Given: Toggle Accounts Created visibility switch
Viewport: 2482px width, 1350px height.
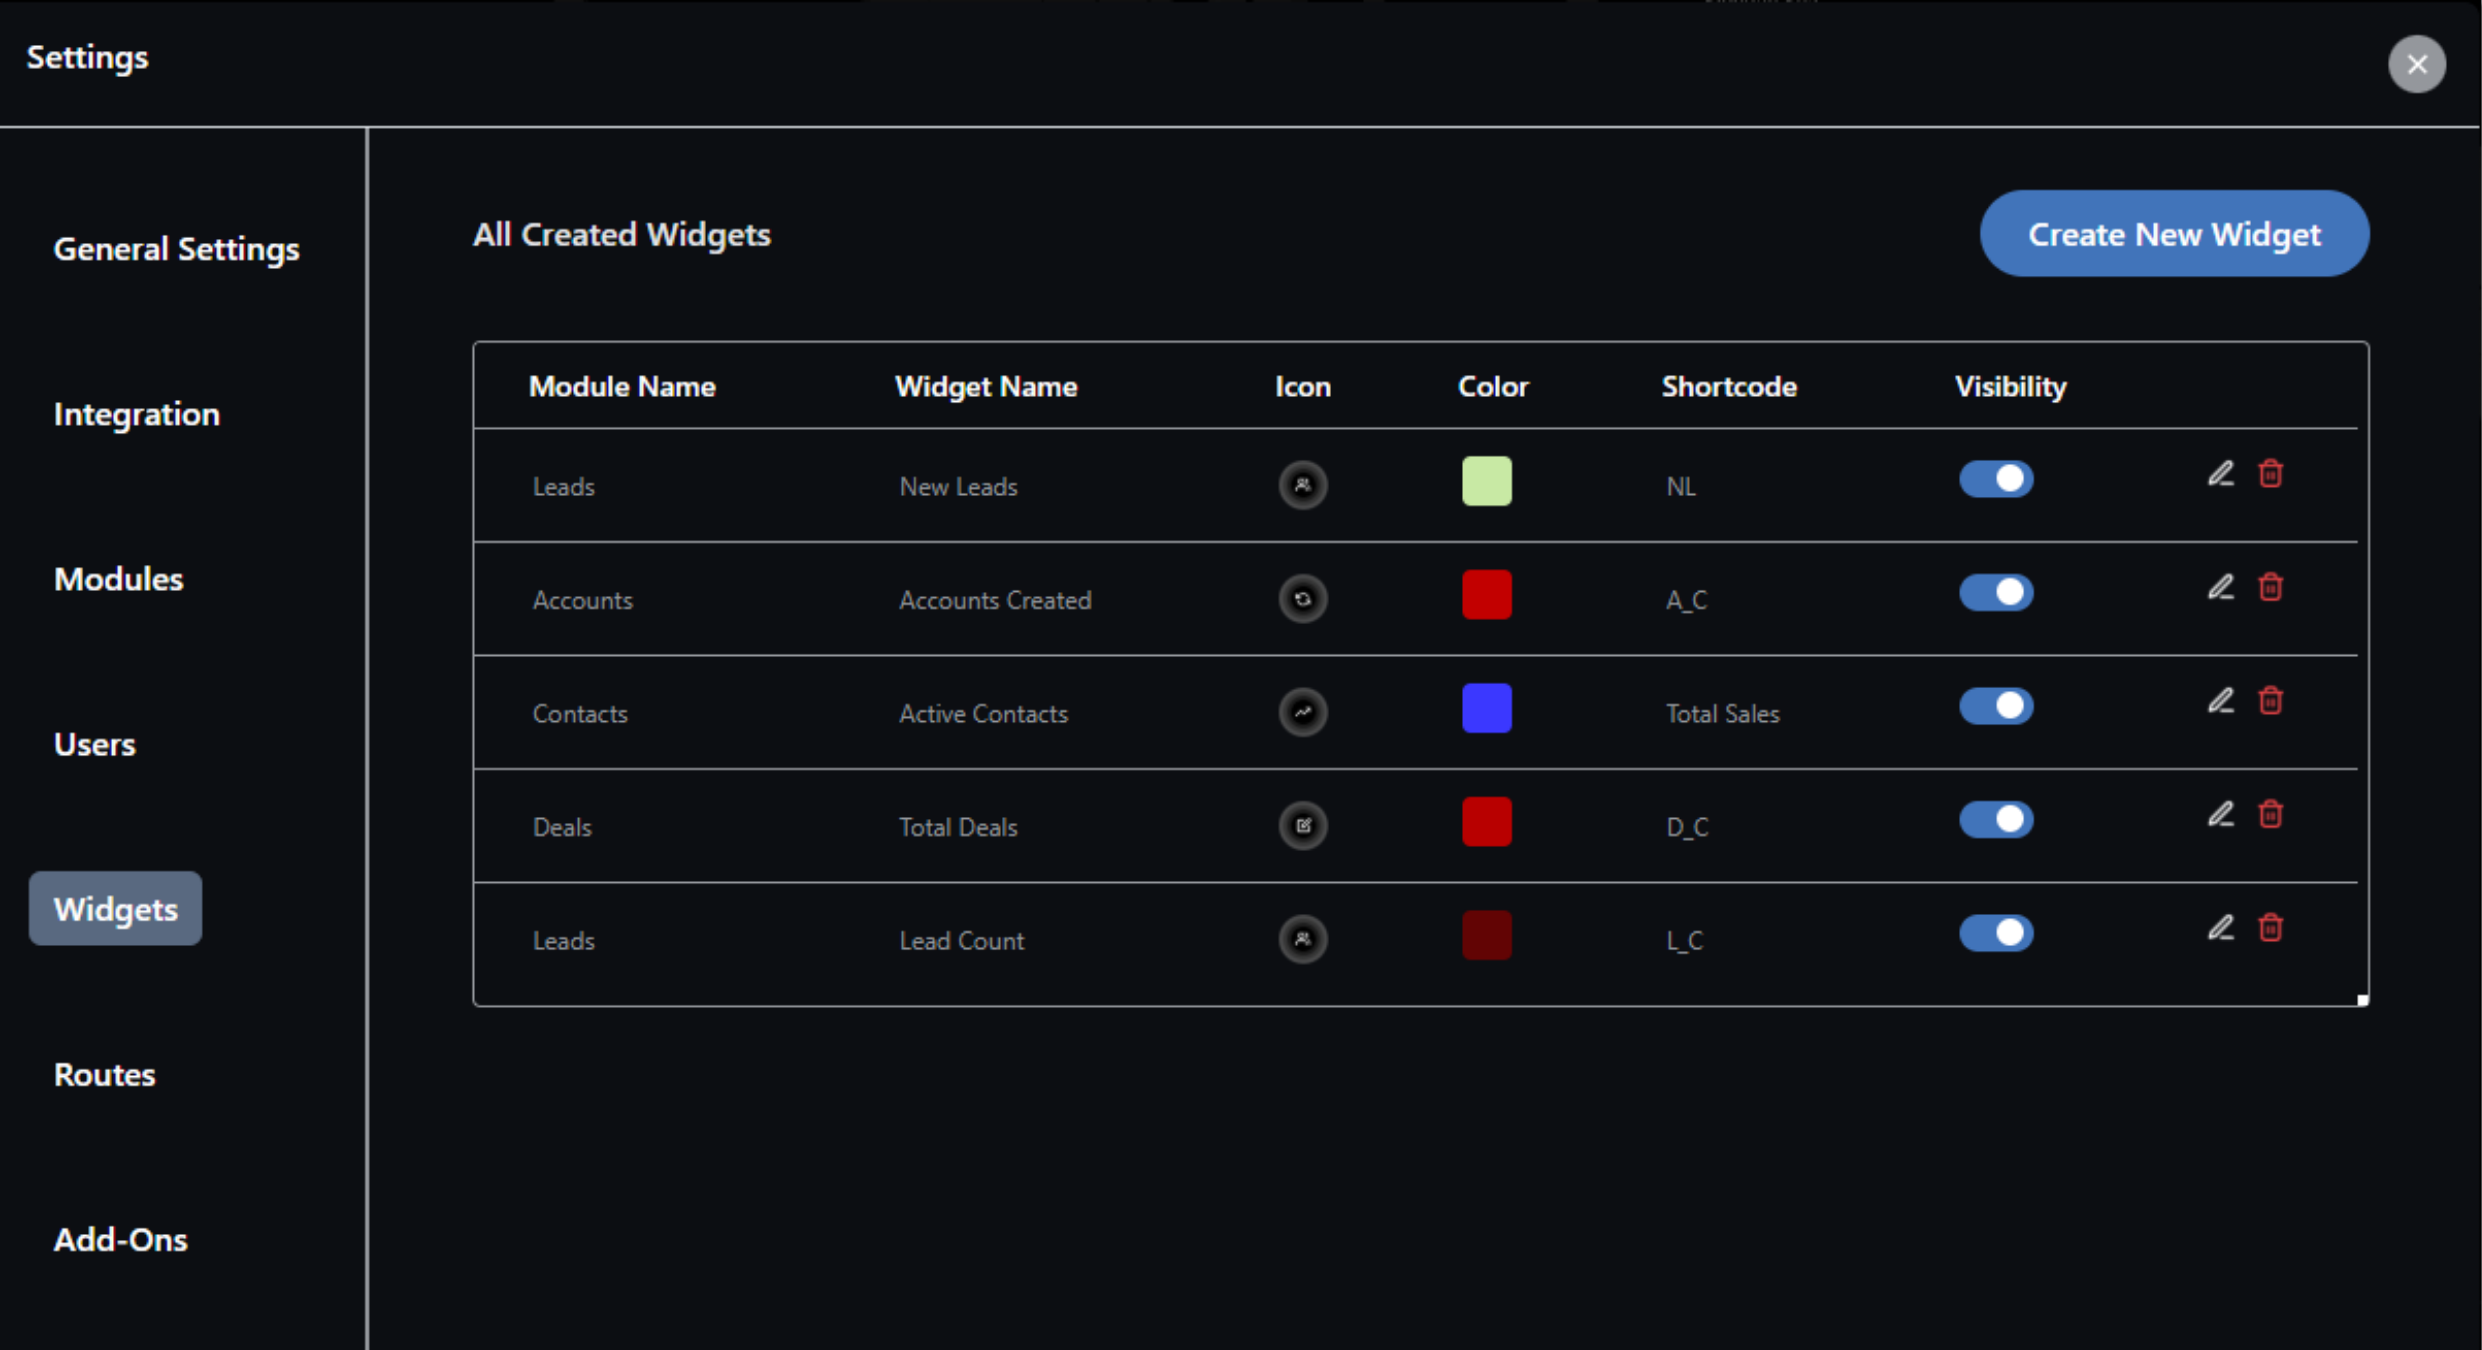Looking at the screenshot, I should tap(1996, 593).
